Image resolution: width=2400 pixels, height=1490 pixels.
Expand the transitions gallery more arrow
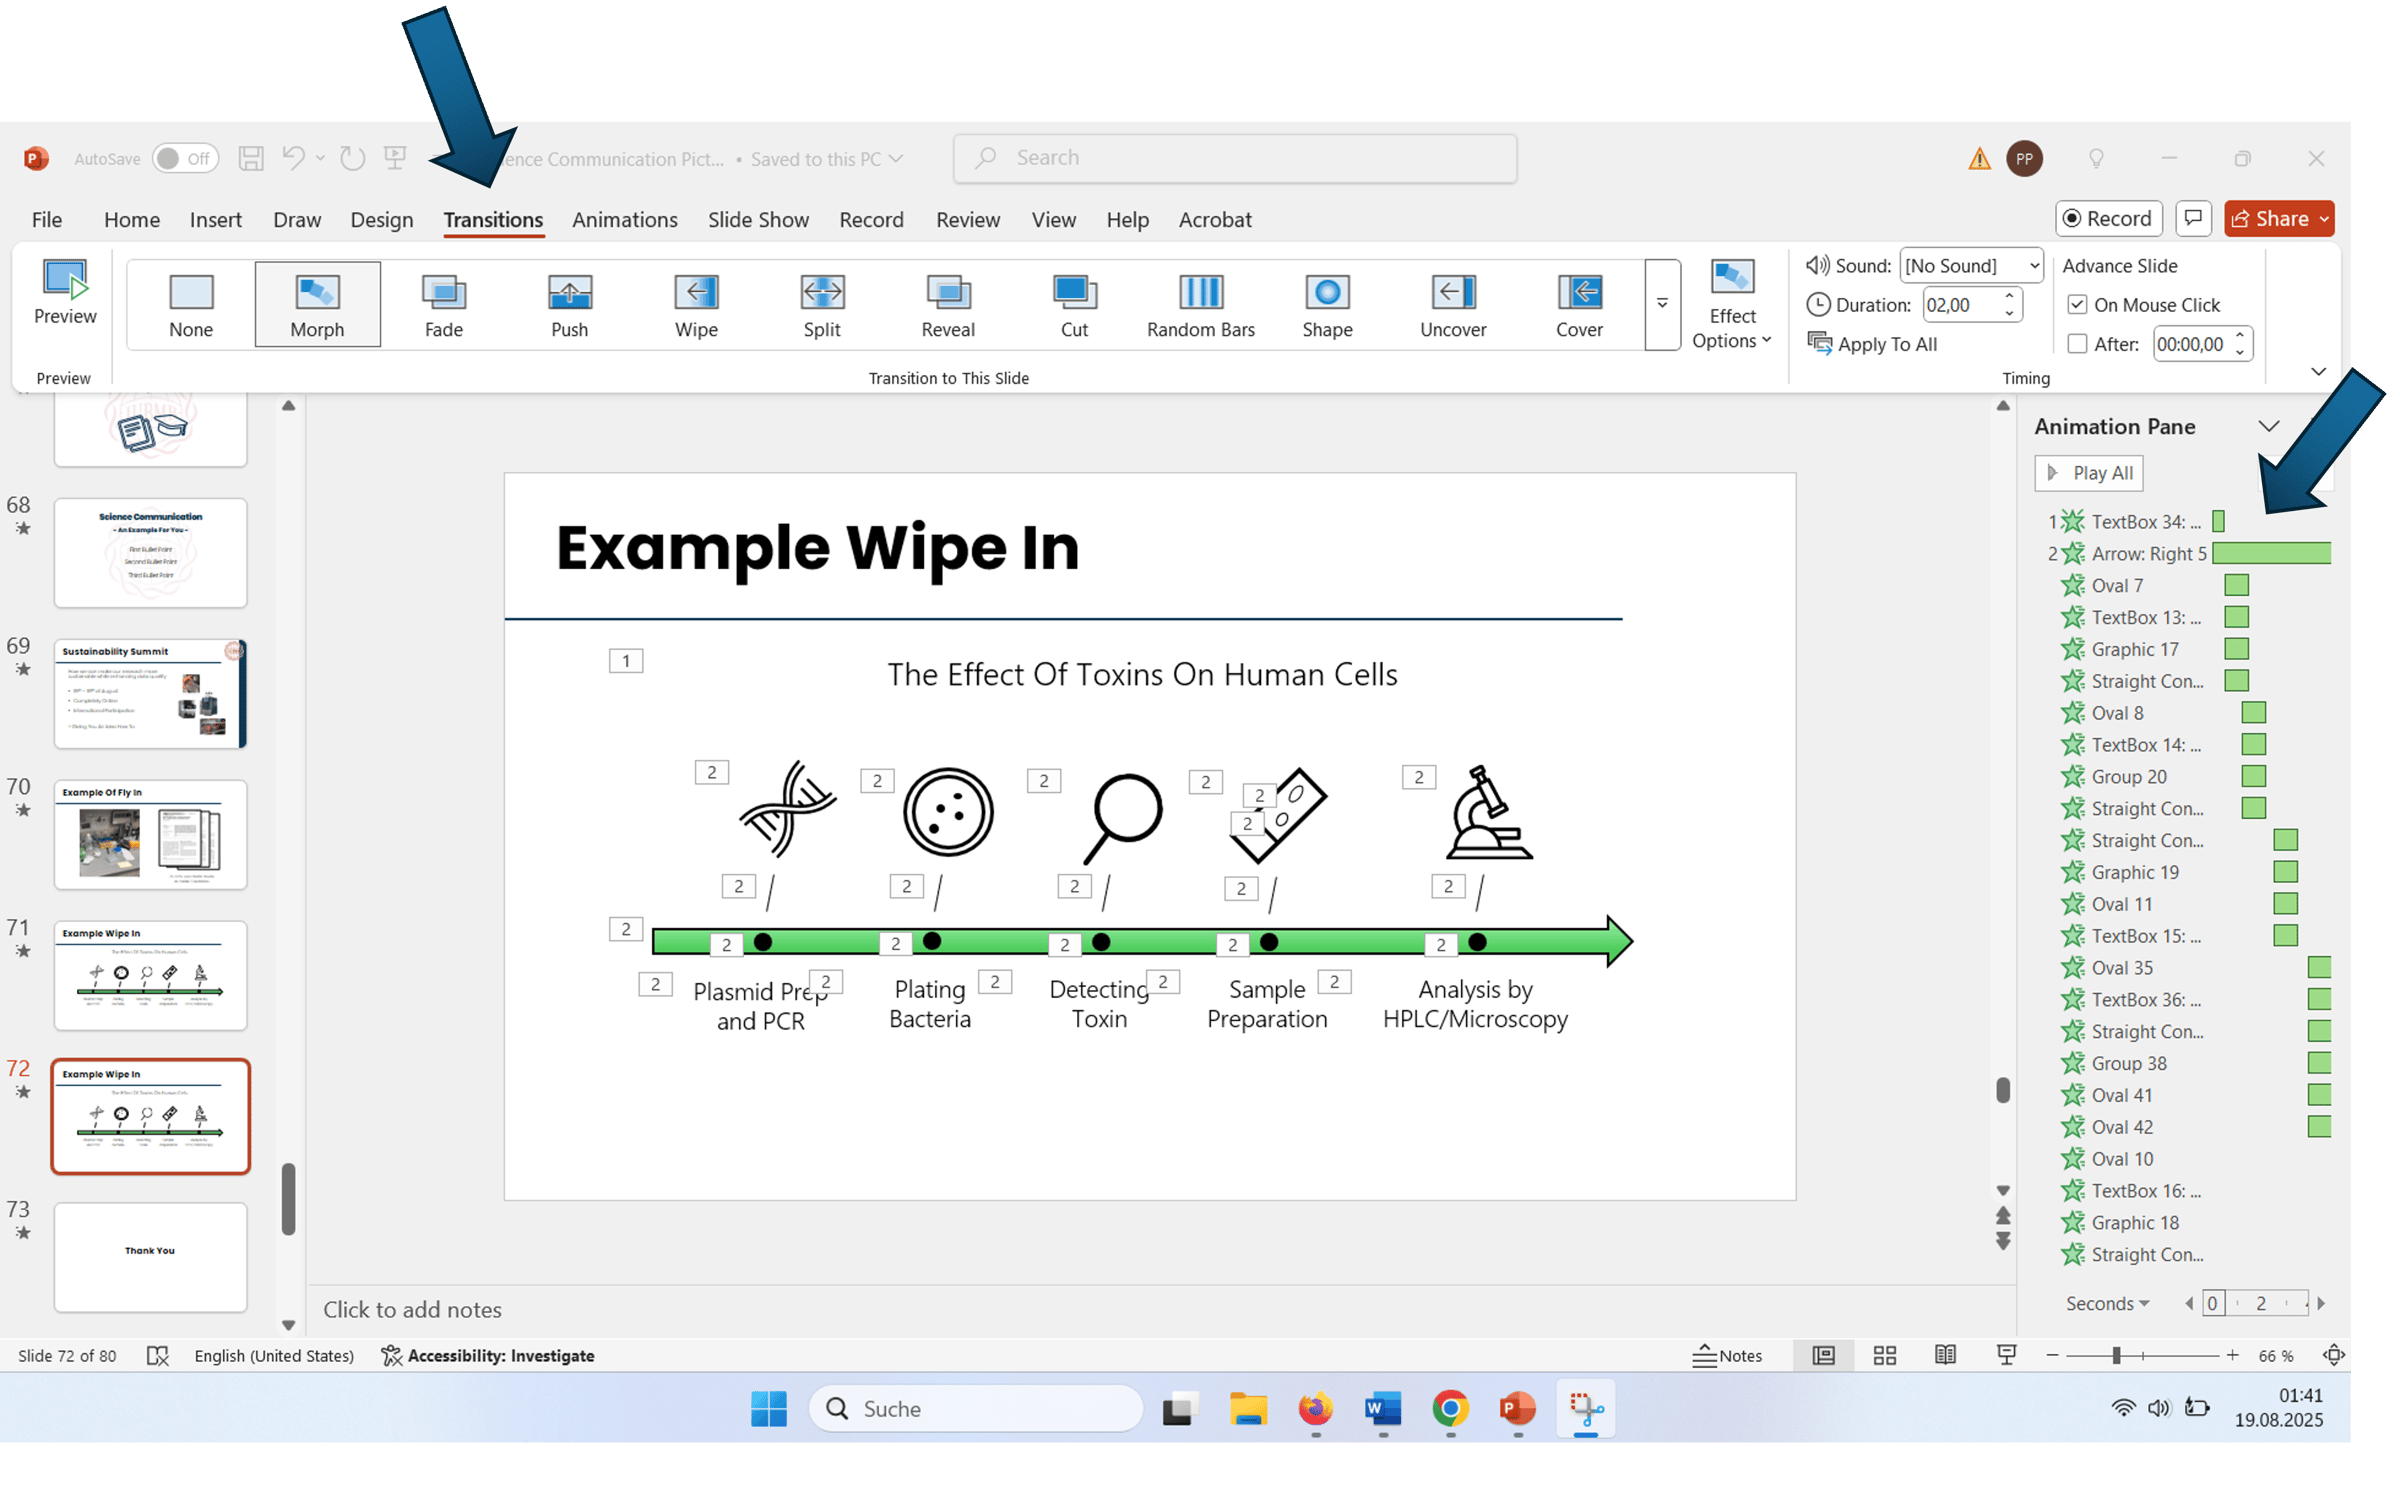1662,304
